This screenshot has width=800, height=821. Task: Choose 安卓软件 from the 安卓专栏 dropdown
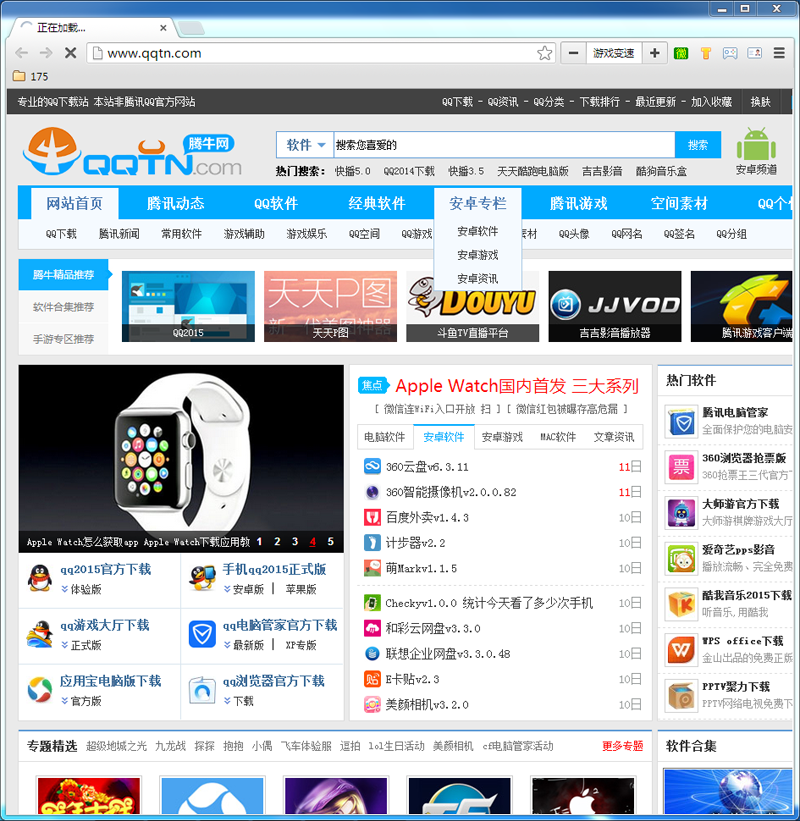pyautogui.click(x=477, y=231)
